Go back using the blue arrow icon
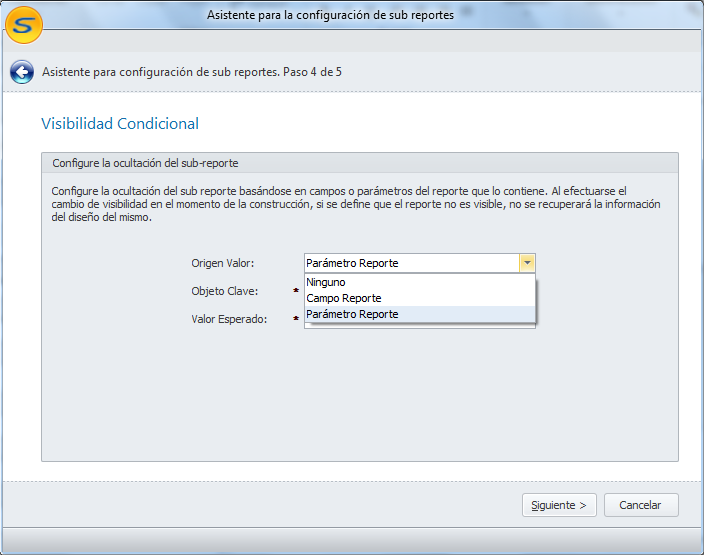Screen dimensions: 704x555 [x=22, y=72]
